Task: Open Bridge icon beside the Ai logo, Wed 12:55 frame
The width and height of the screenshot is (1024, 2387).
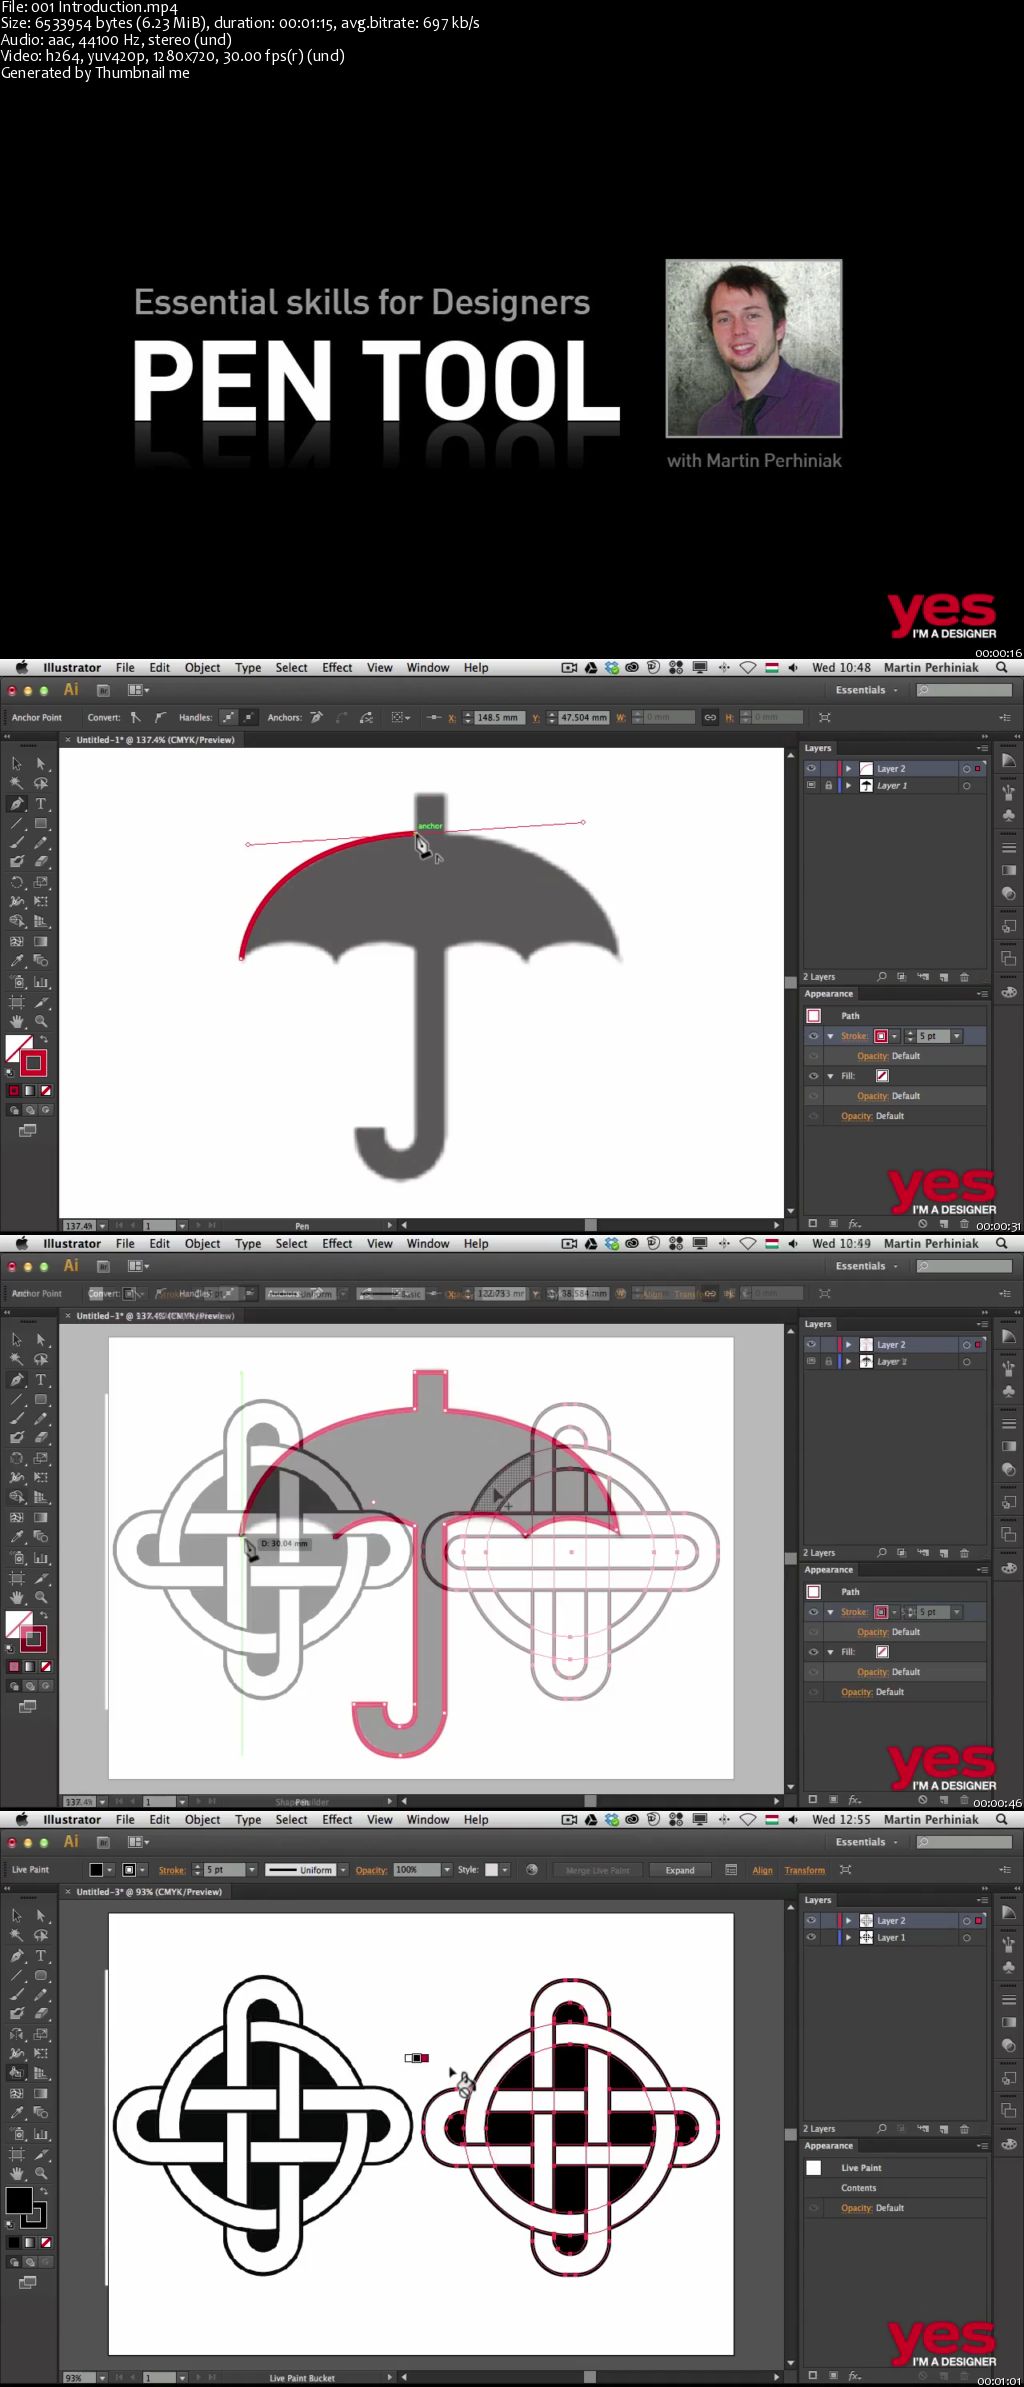Action: click(103, 1842)
